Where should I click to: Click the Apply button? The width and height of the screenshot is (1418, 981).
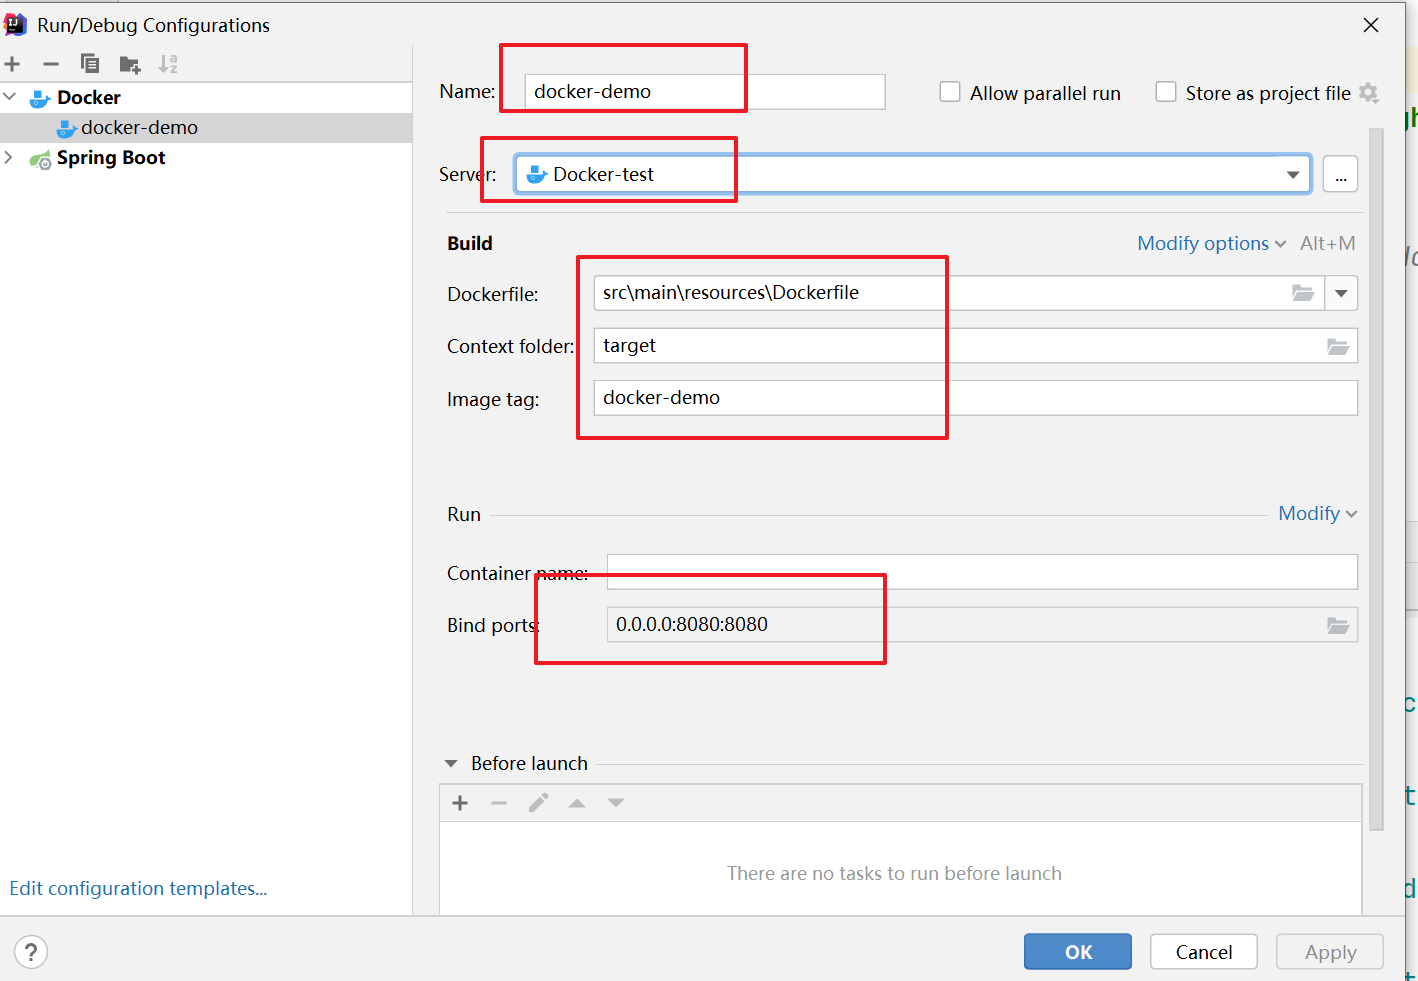click(x=1330, y=952)
